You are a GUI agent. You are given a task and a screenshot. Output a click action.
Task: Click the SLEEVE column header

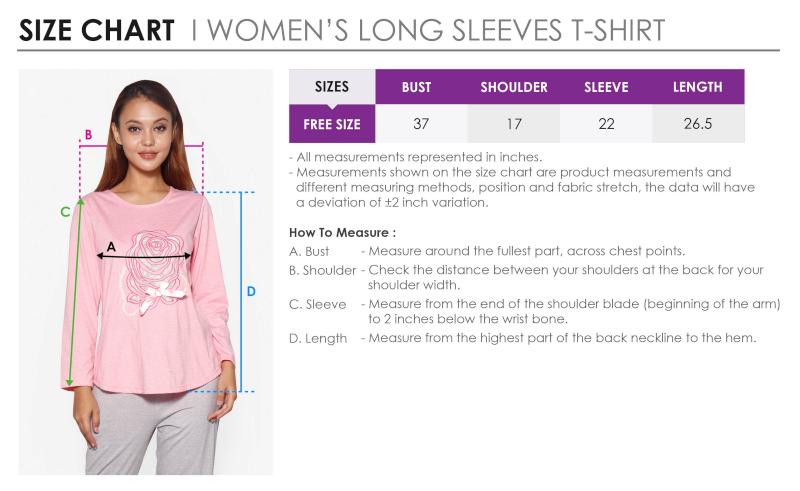[x=606, y=87]
